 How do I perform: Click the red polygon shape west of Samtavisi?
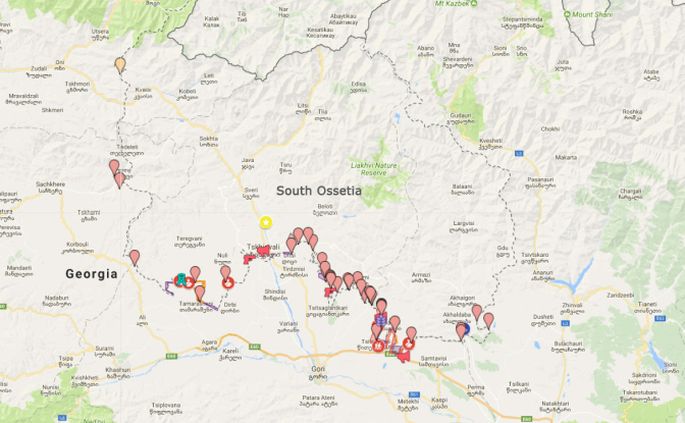(x=404, y=356)
